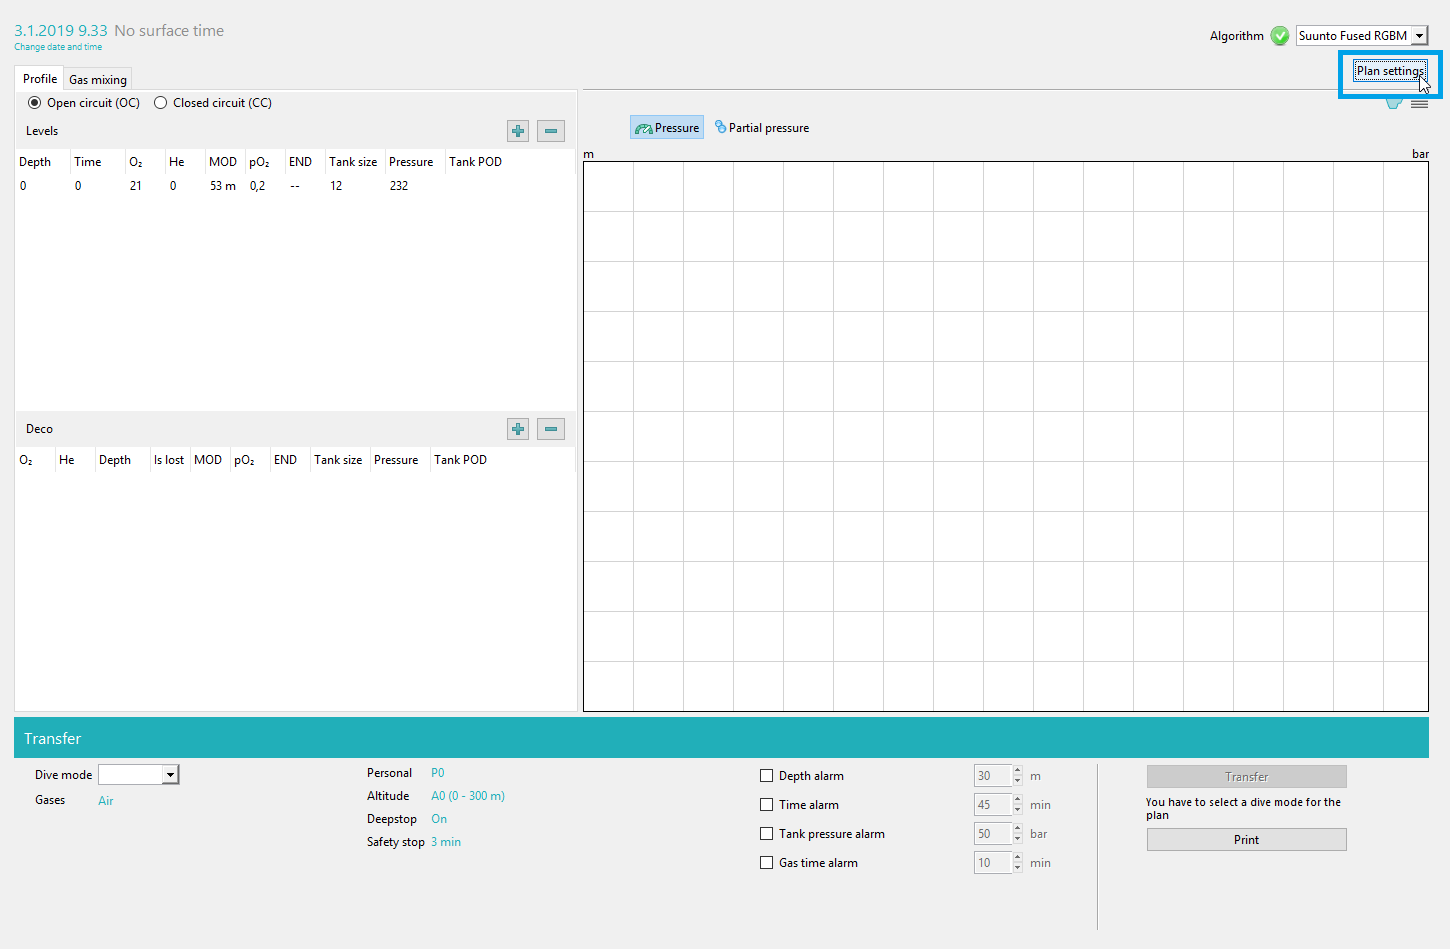Switch graph to Partial pressure view
This screenshot has width=1450, height=949.
[762, 128]
